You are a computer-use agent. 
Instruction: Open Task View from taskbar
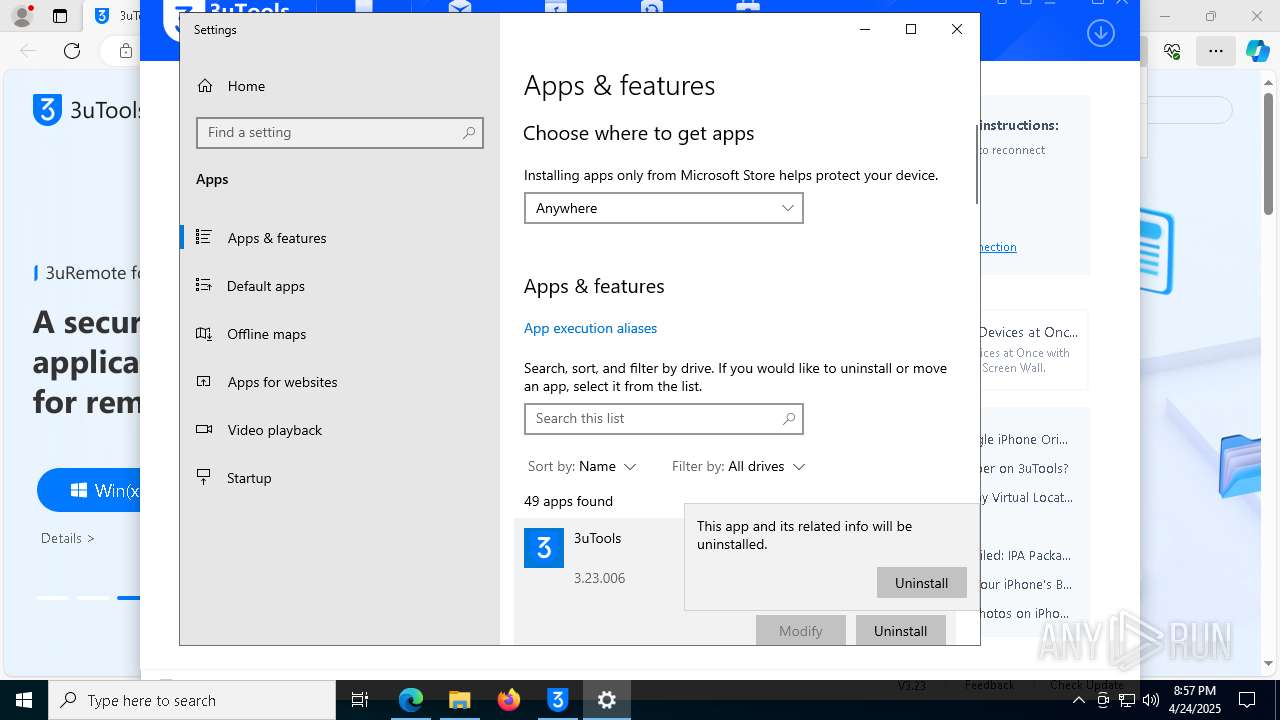click(360, 700)
